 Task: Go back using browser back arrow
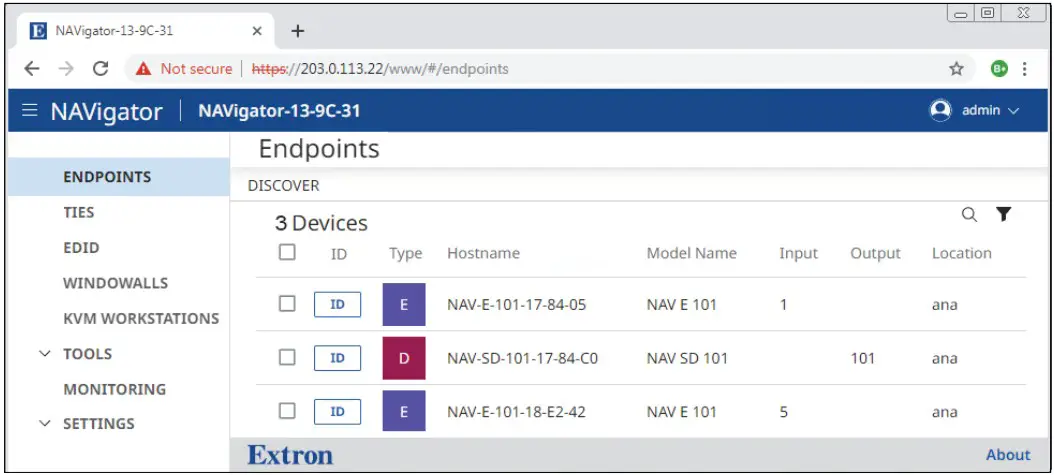[32, 69]
